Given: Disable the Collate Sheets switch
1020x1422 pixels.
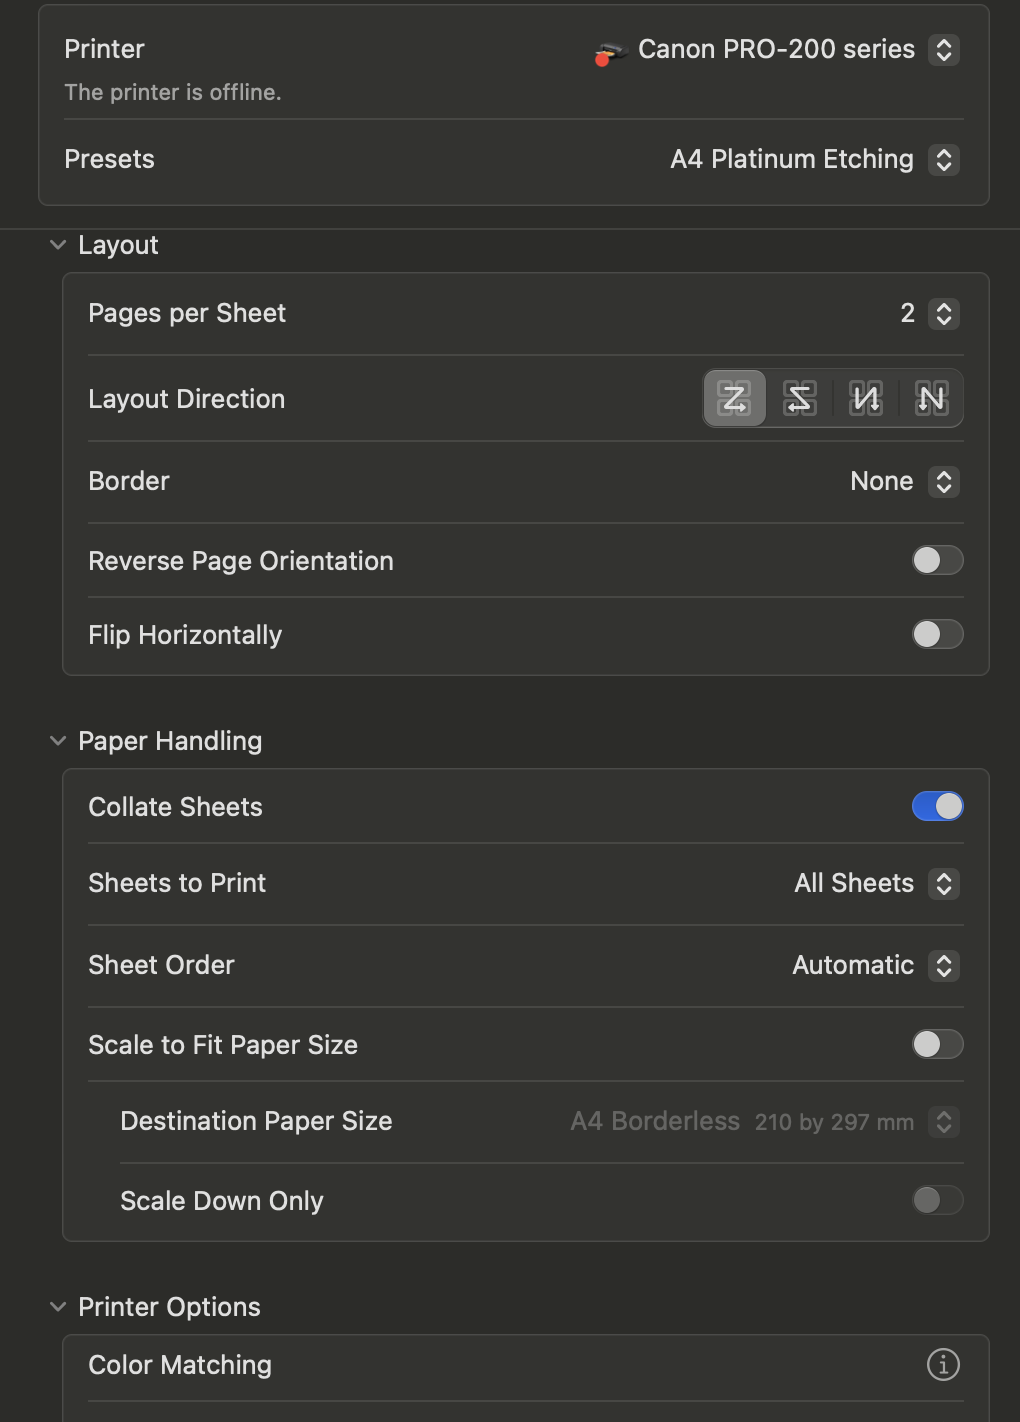Looking at the screenshot, I should pyautogui.click(x=938, y=806).
